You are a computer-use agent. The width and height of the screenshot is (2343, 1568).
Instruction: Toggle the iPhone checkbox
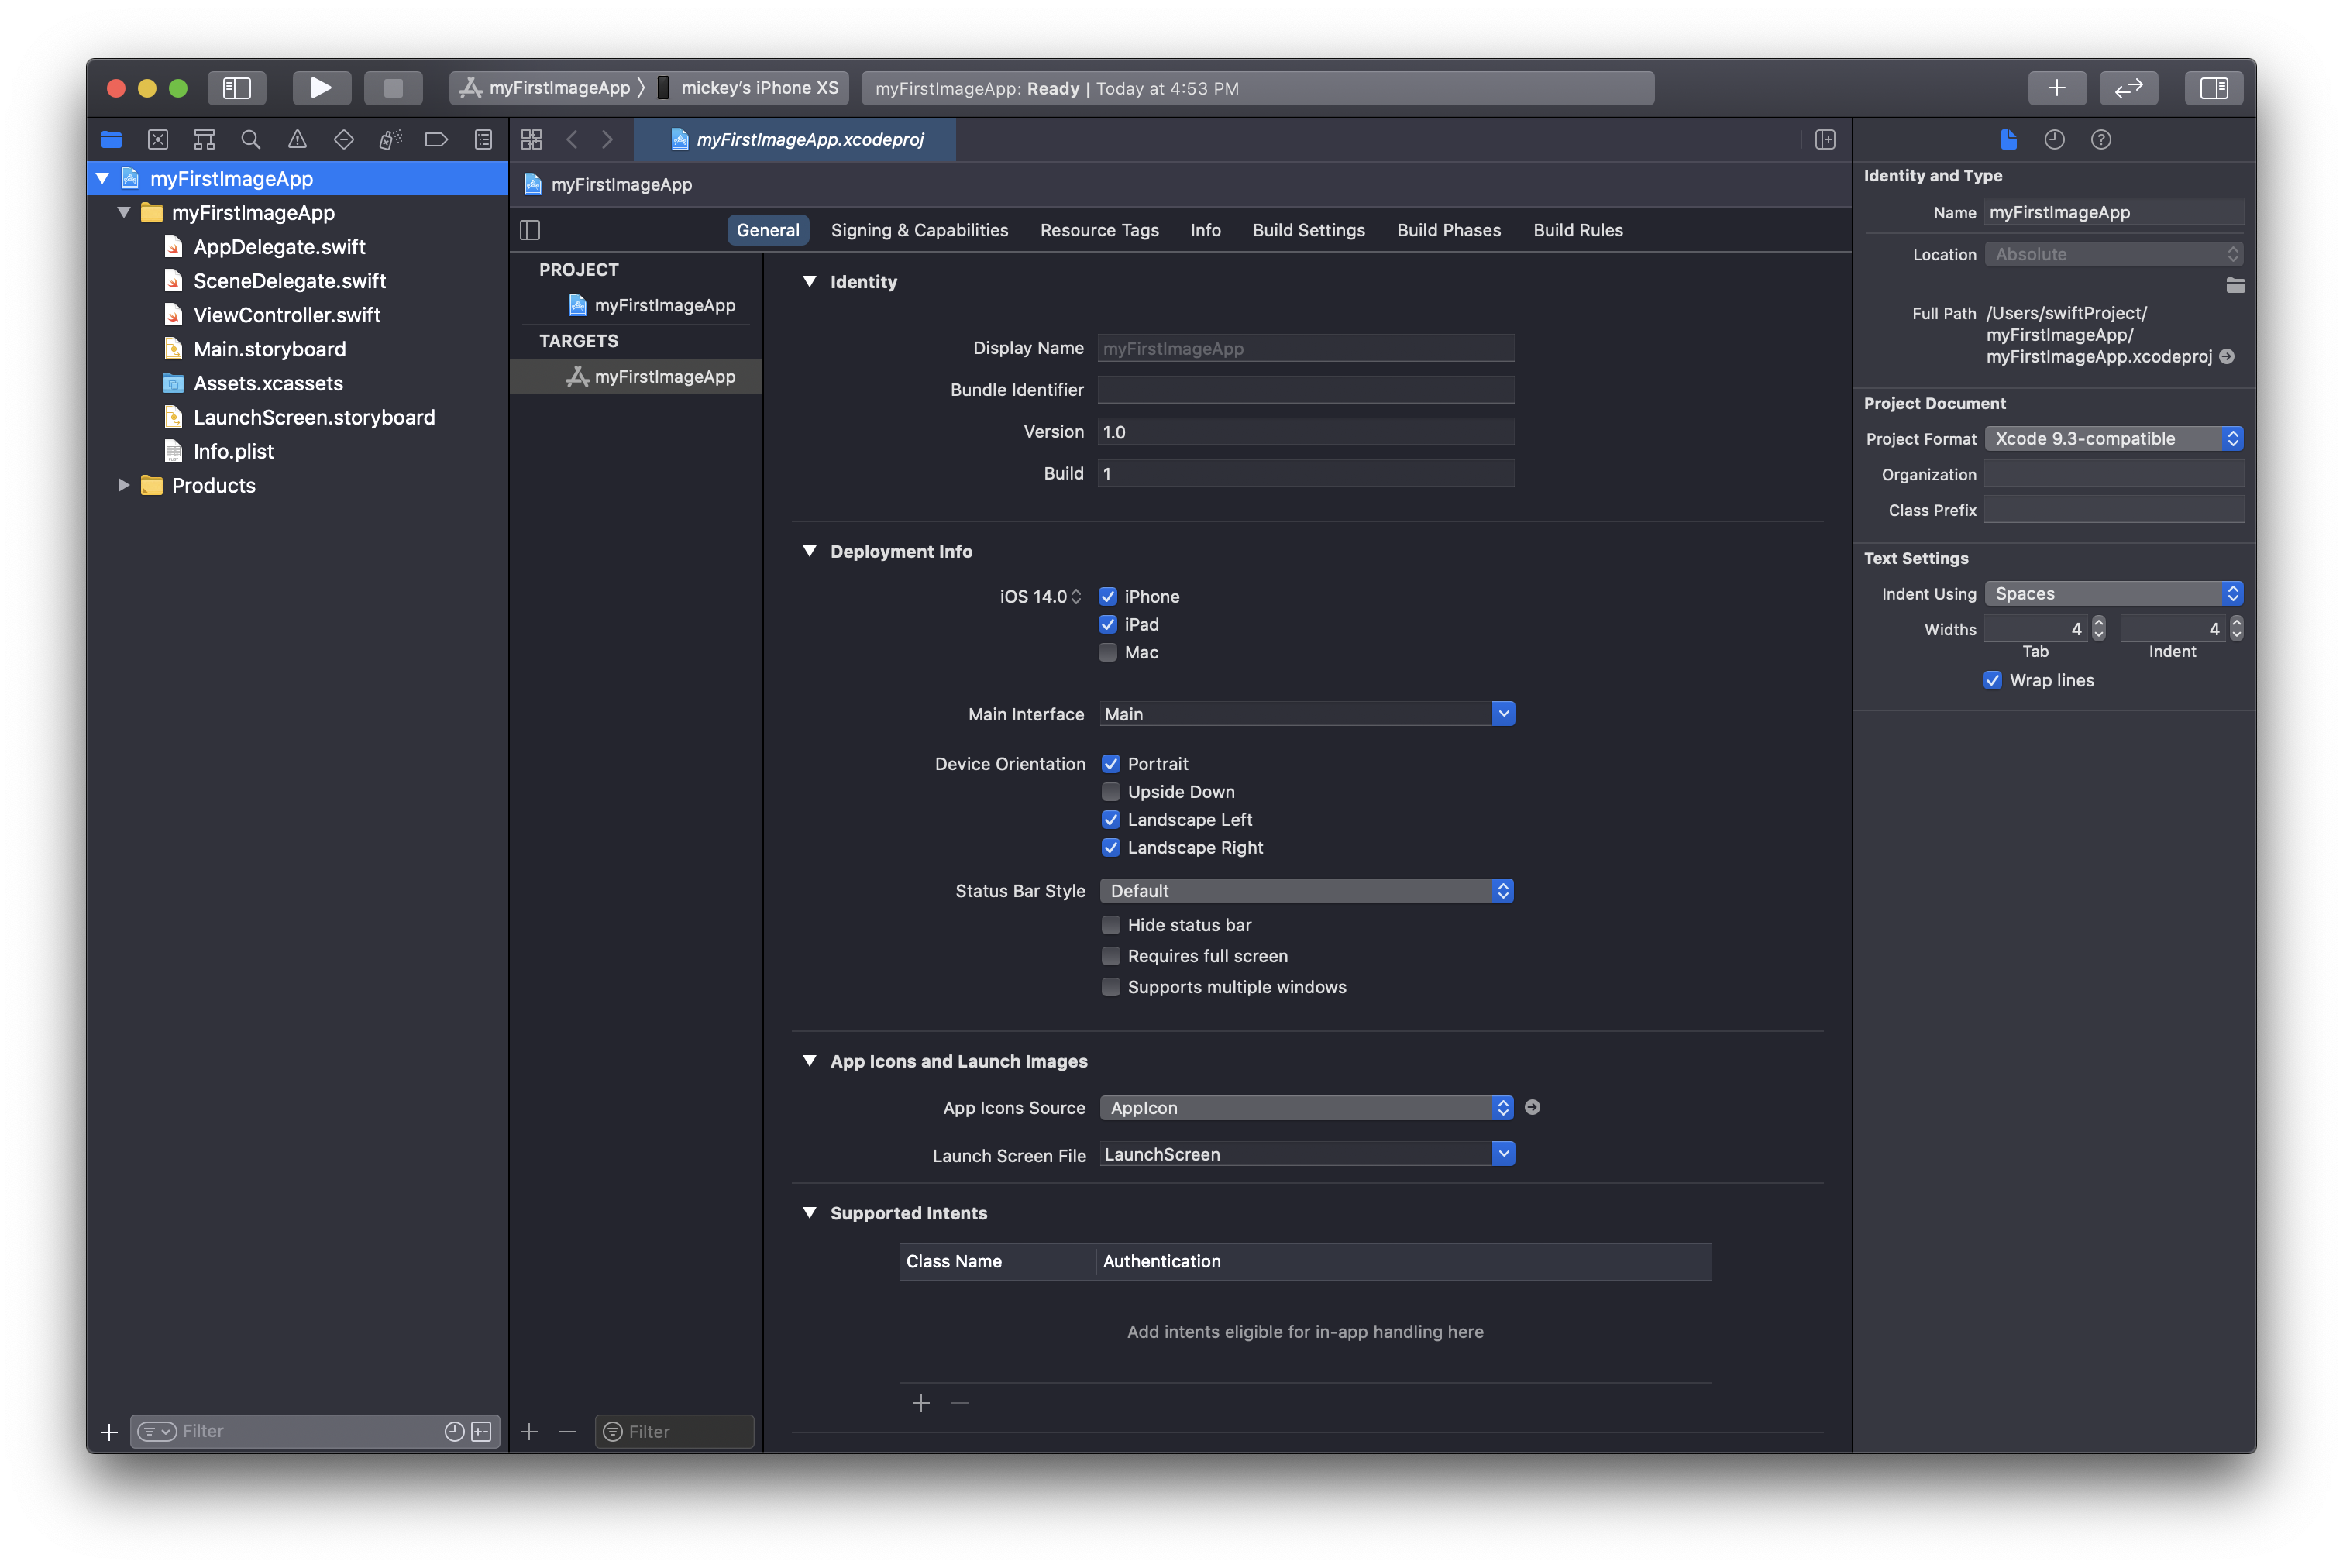pyautogui.click(x=1108, y=596)
